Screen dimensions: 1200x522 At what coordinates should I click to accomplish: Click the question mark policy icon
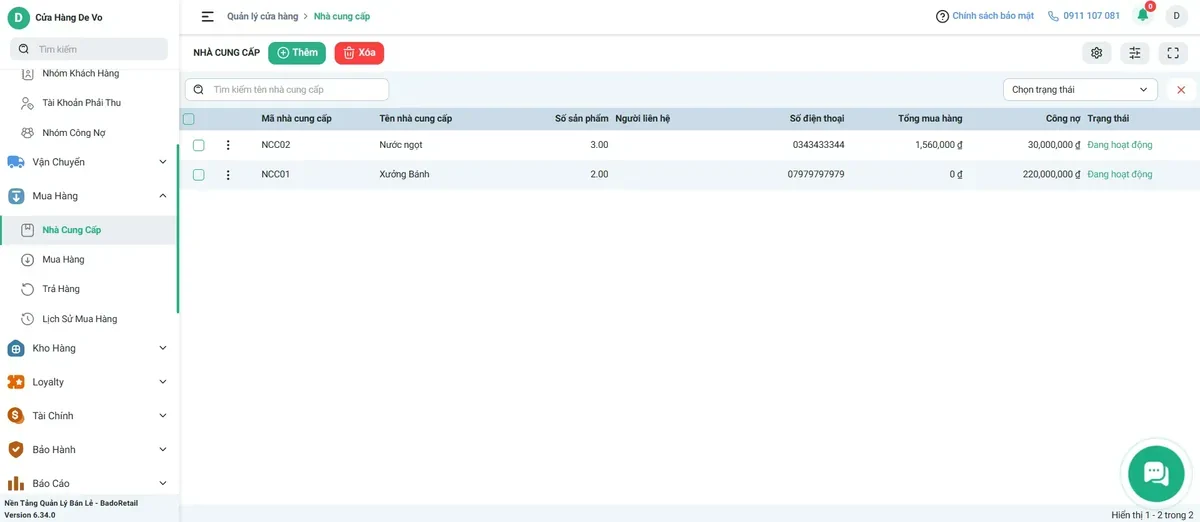(942, 16)
